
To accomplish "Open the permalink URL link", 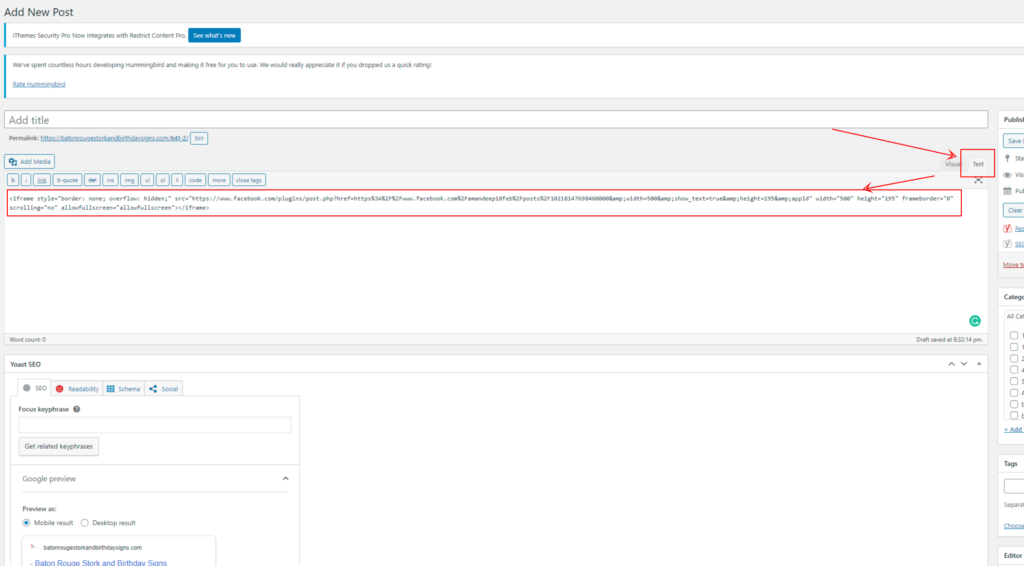I will click(114, 138).
